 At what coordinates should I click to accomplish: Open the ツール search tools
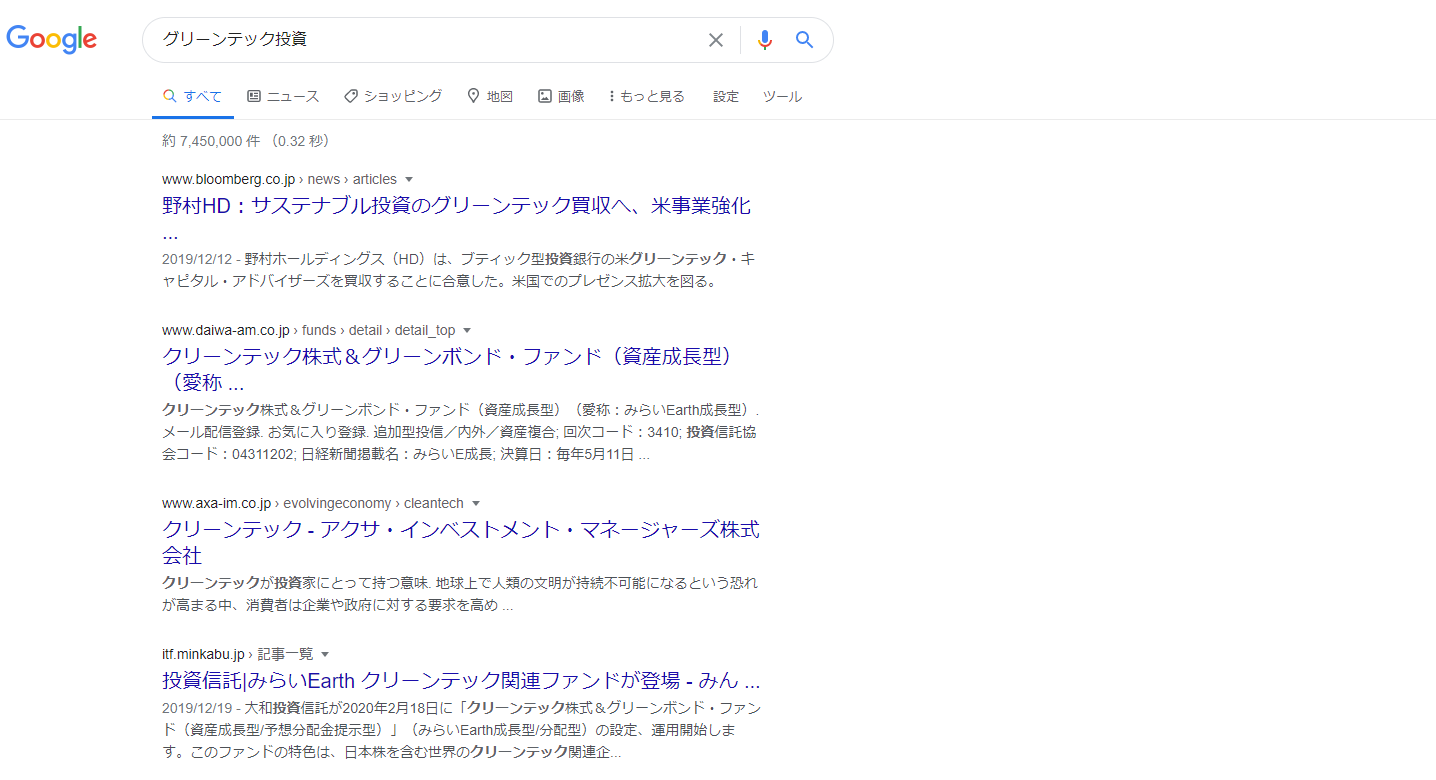click(782, 97)
